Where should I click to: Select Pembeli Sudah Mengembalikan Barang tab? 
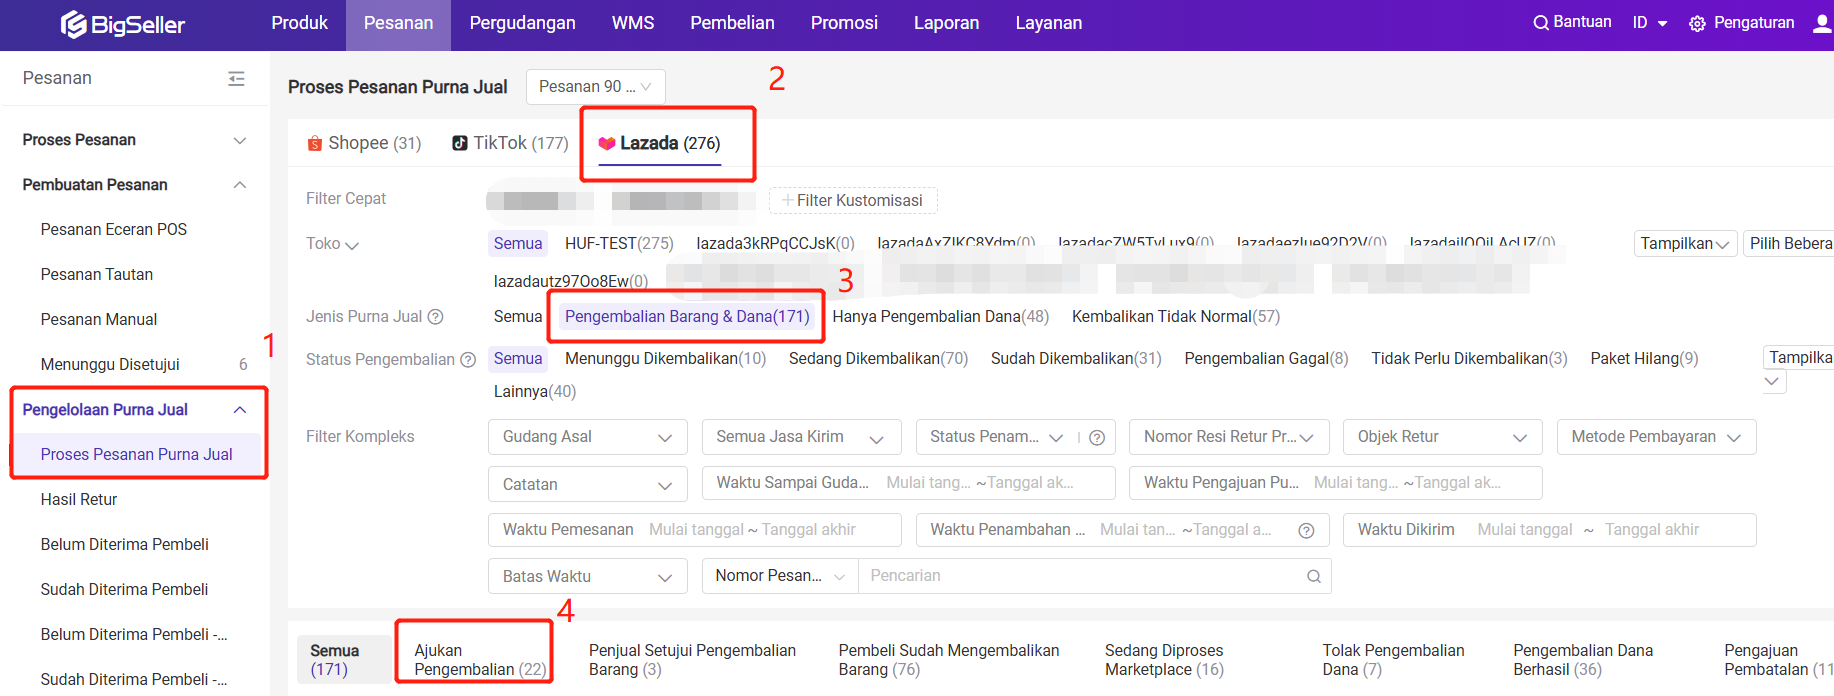coord(949,660)
